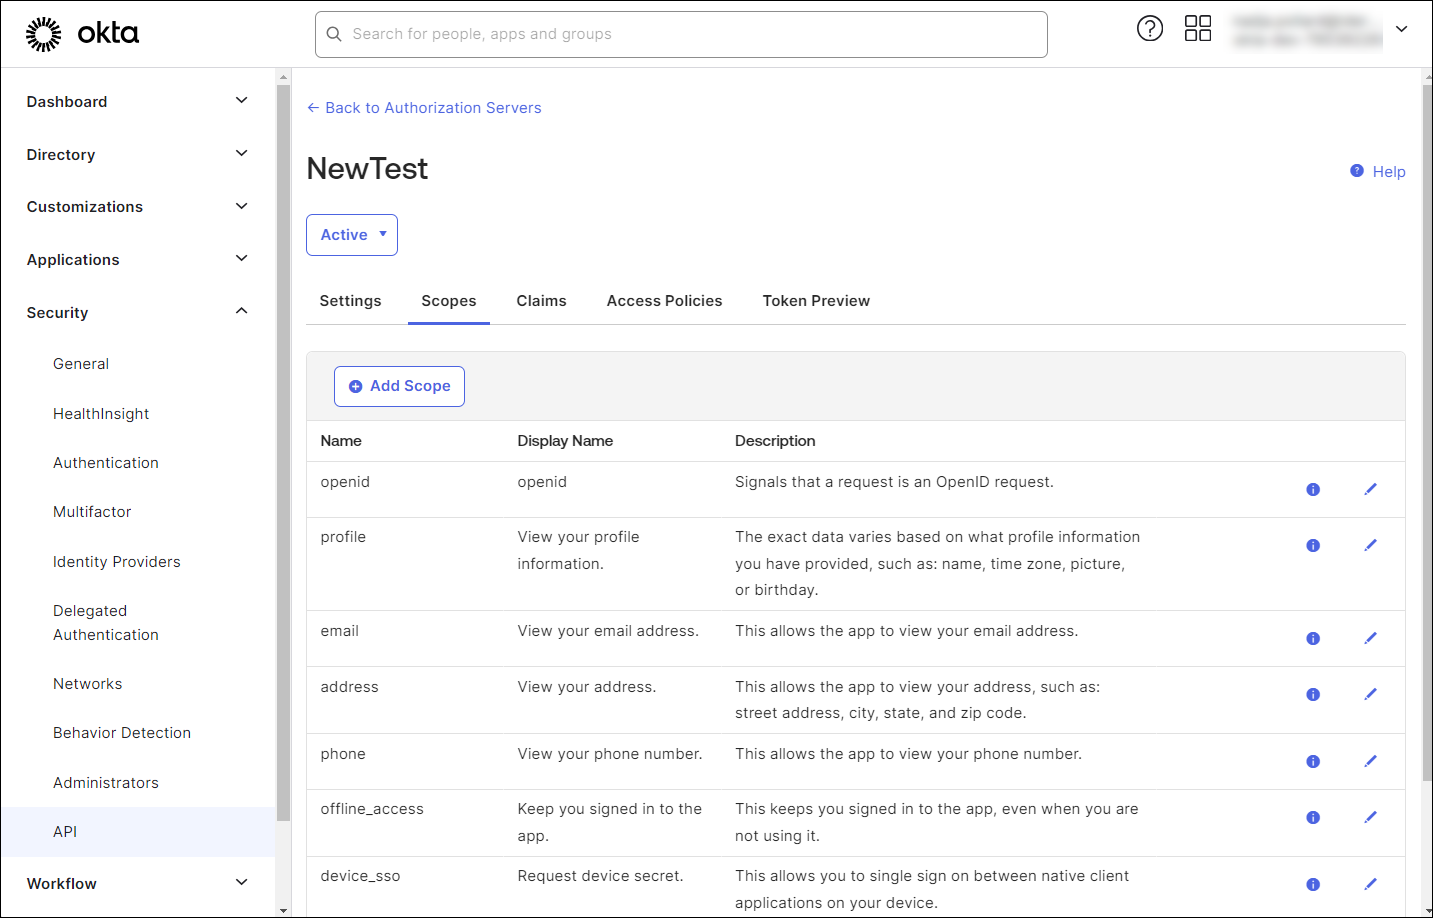Click the Description column header
The height and width of the screenshot is (918, 1433).
[775, 441]
